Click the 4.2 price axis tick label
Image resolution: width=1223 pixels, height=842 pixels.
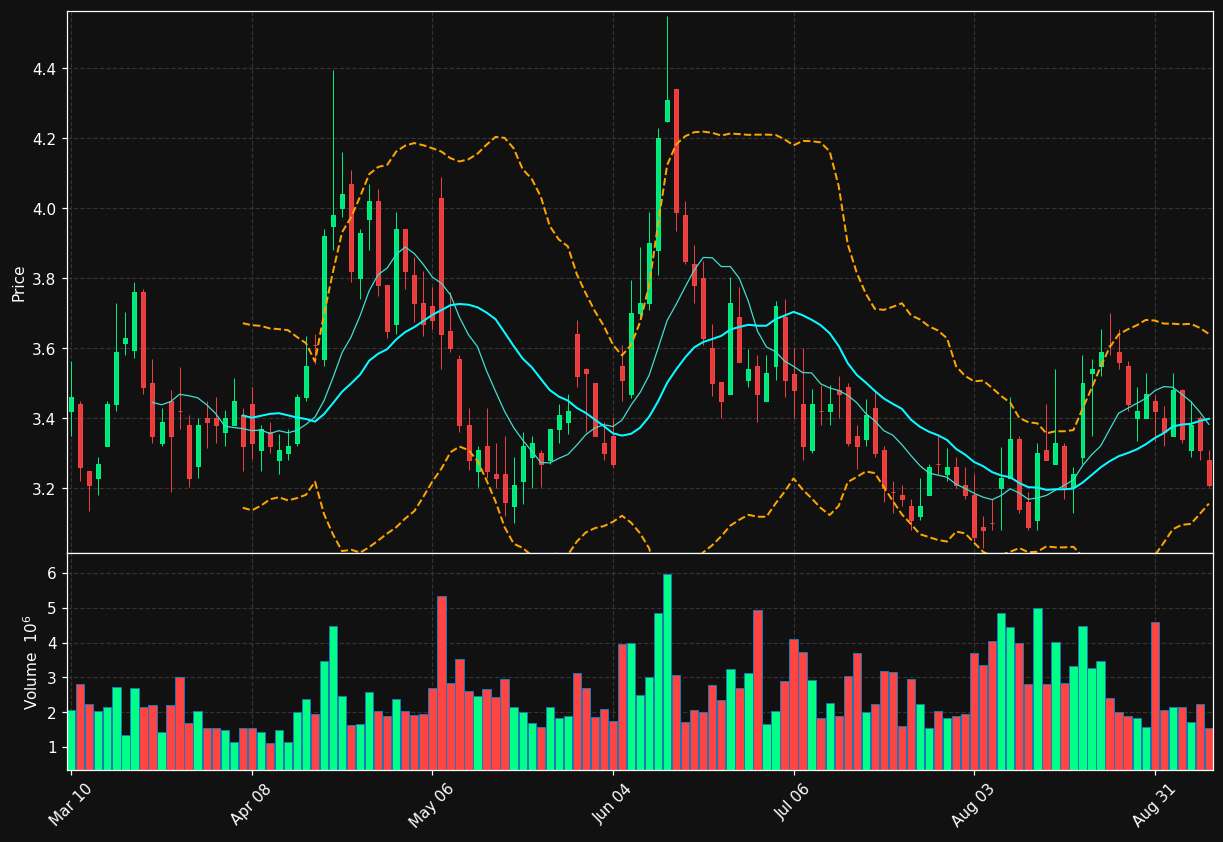(44, 139)
